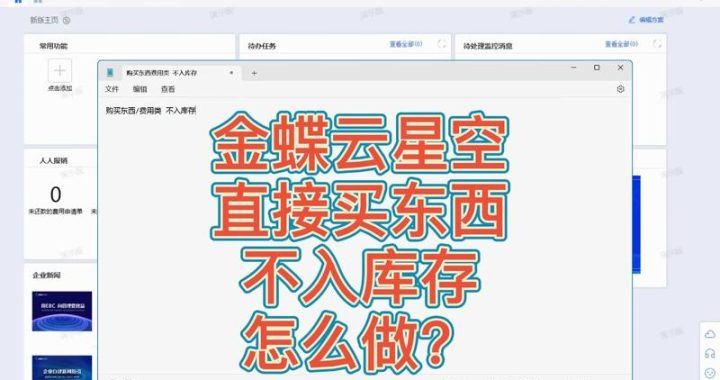Add a new Notepad tab

coord(254,73)
